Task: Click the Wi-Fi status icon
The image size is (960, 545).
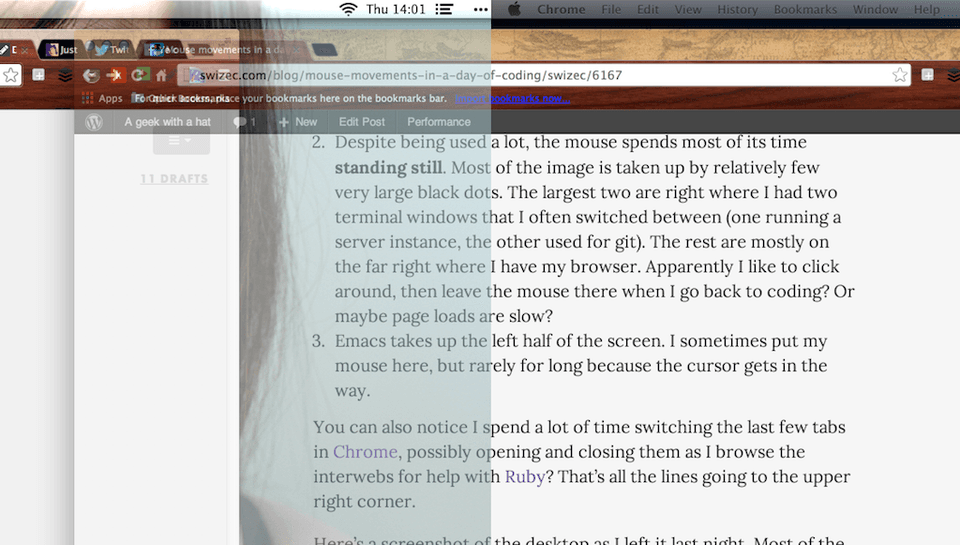Action: click(x=348, y=9)
